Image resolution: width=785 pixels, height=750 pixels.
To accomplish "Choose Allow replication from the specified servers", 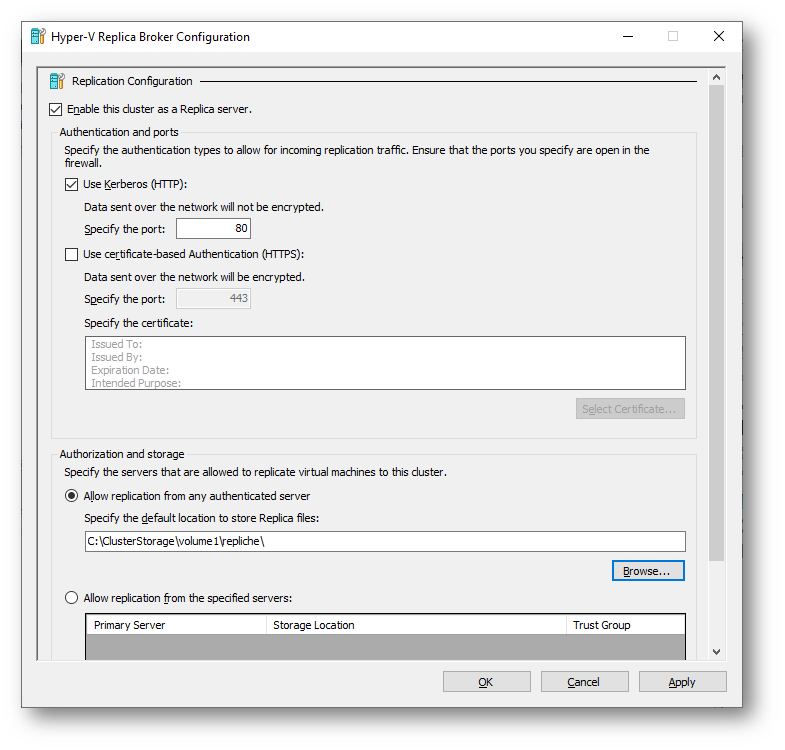I will tap(72, 598).
